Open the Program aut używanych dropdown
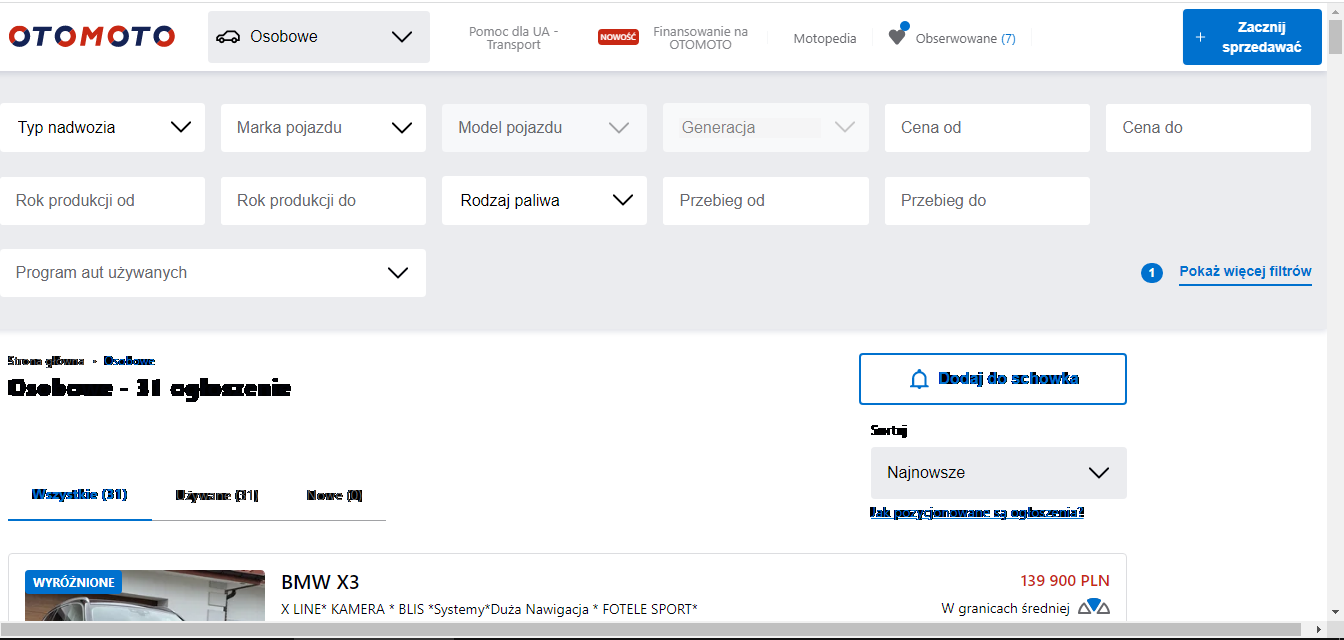 click(x=213, y=273)
